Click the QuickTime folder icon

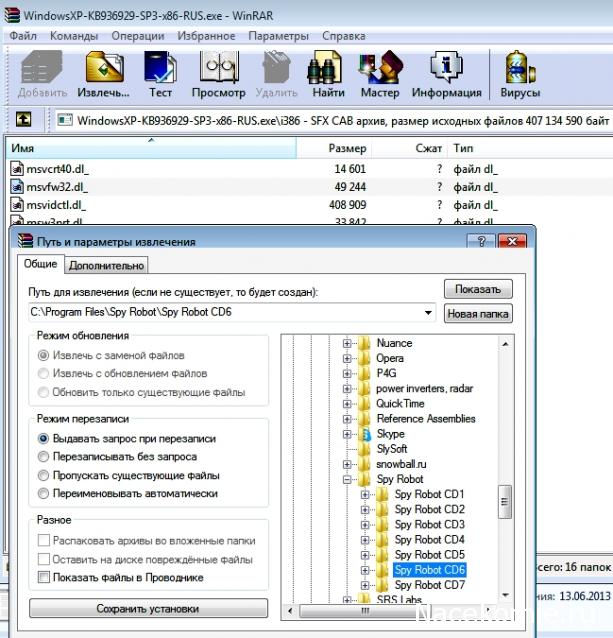(364, 404)
